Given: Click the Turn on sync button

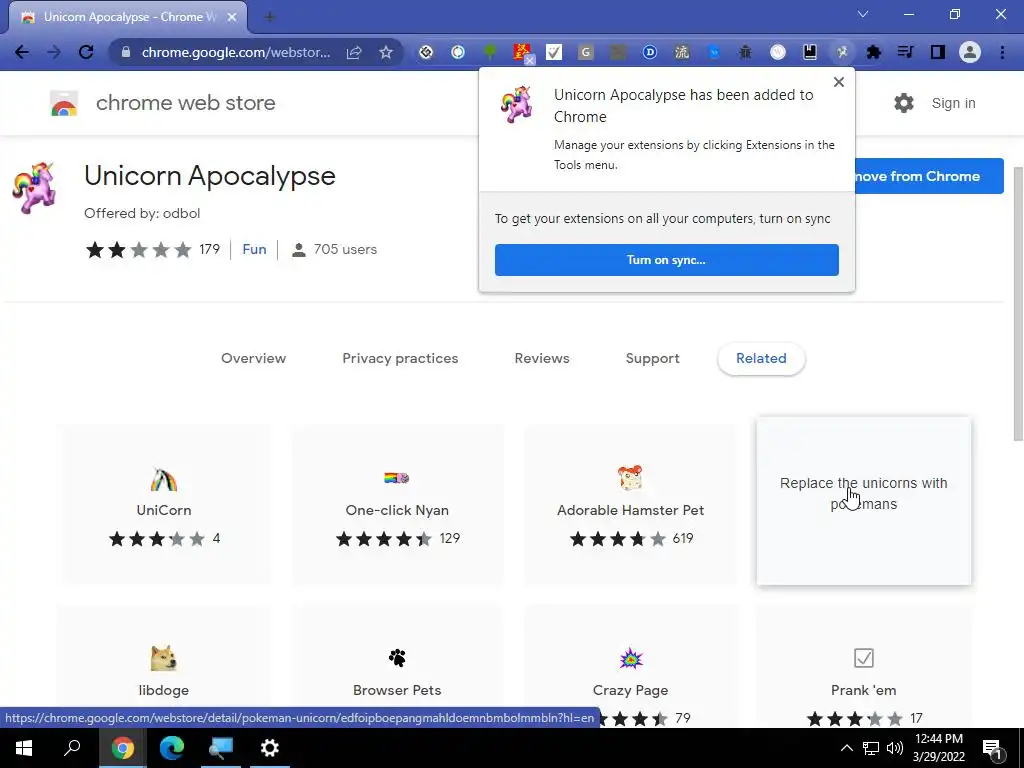Looking at the screenshot, I should [x=666, y=260].
